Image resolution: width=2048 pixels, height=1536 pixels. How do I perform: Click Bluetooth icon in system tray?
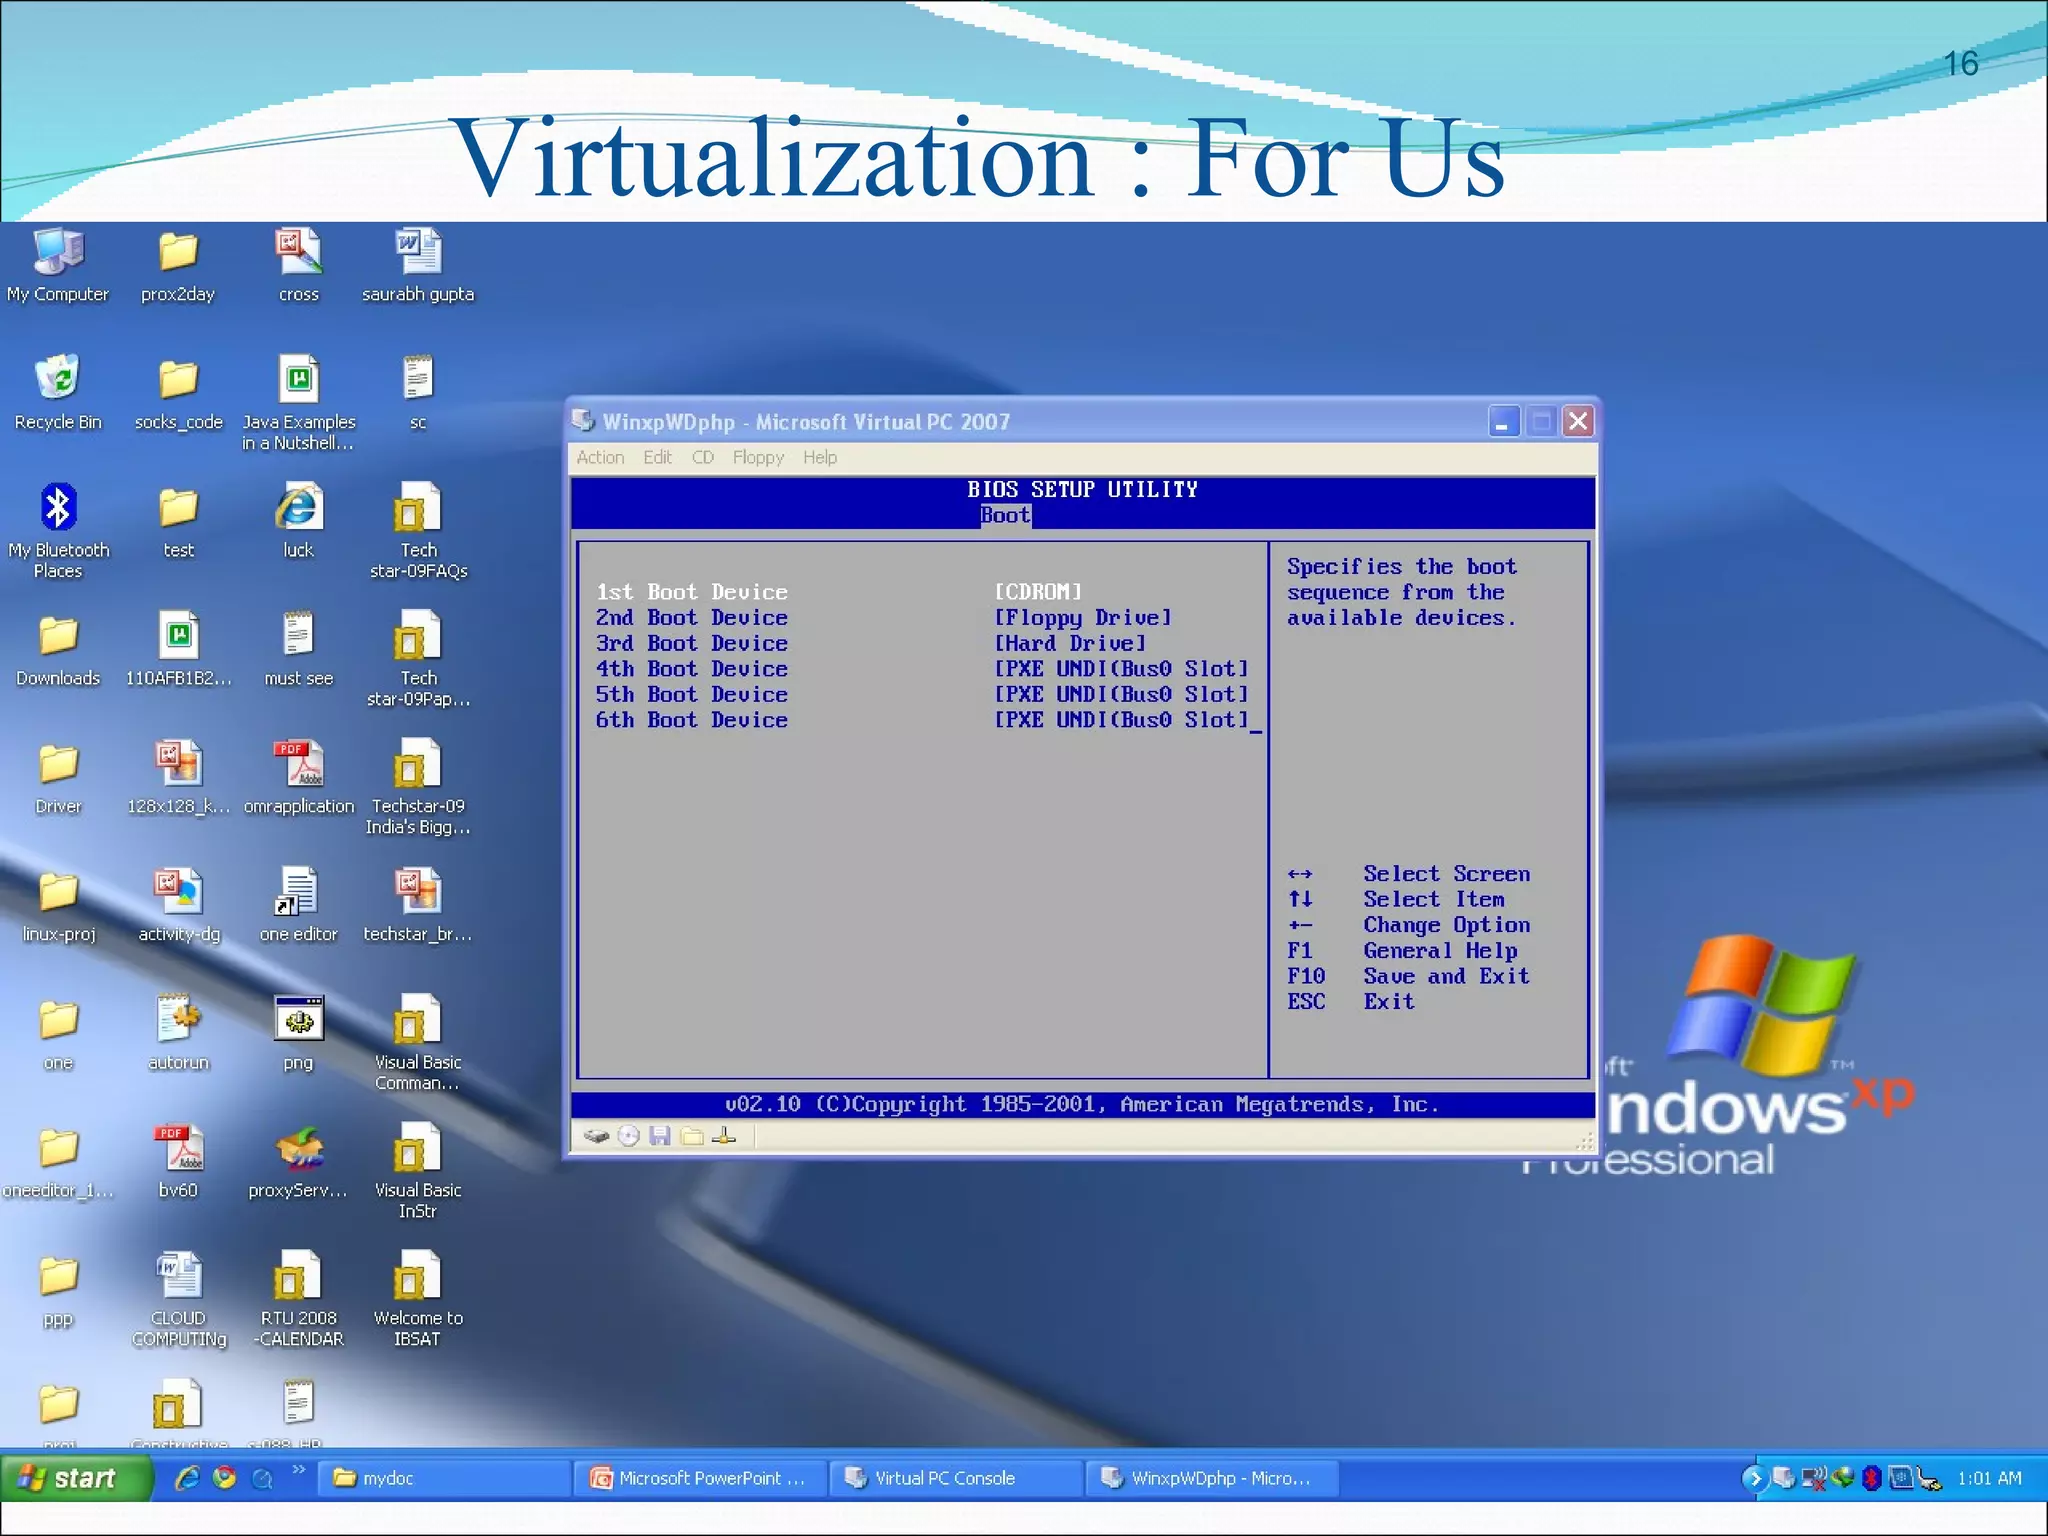pyautogui.click(x=1872, y=1478)
